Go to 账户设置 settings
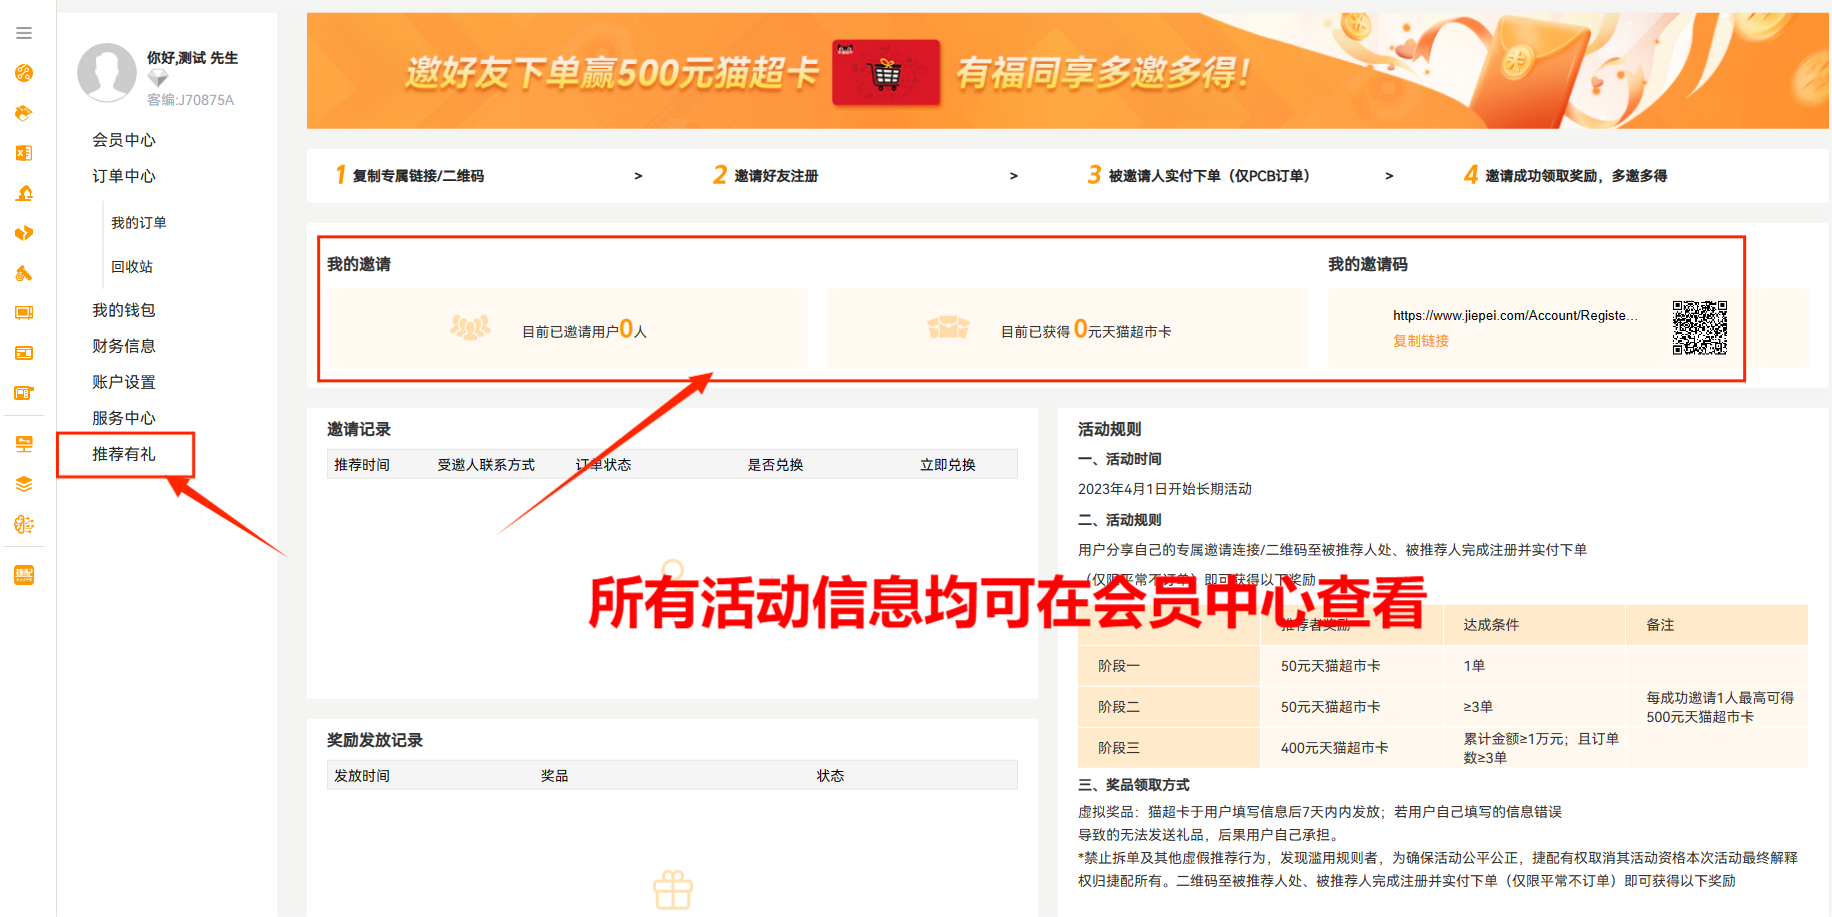Image resolution: width=1832 pixels, height=917 pixels. point(122,381)
